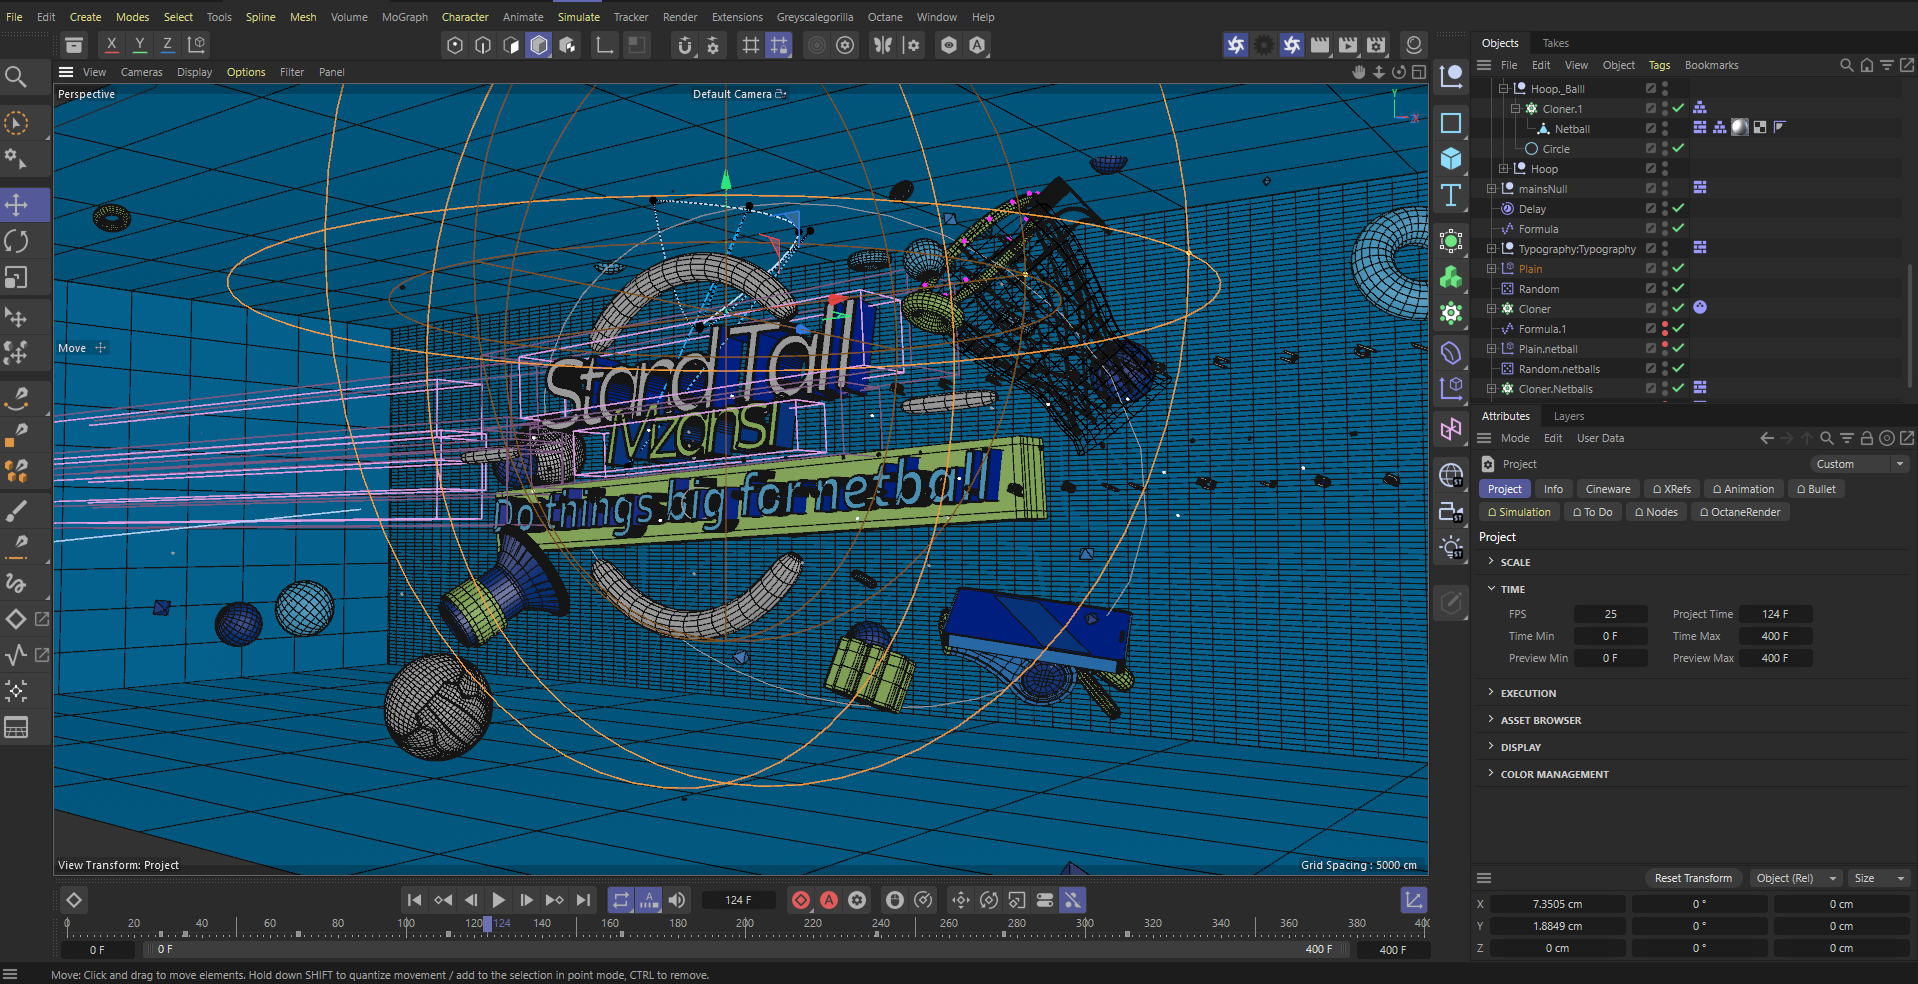
Task: Toggle the enable checkmark for Delay effector
Action: coord(1678,209)
